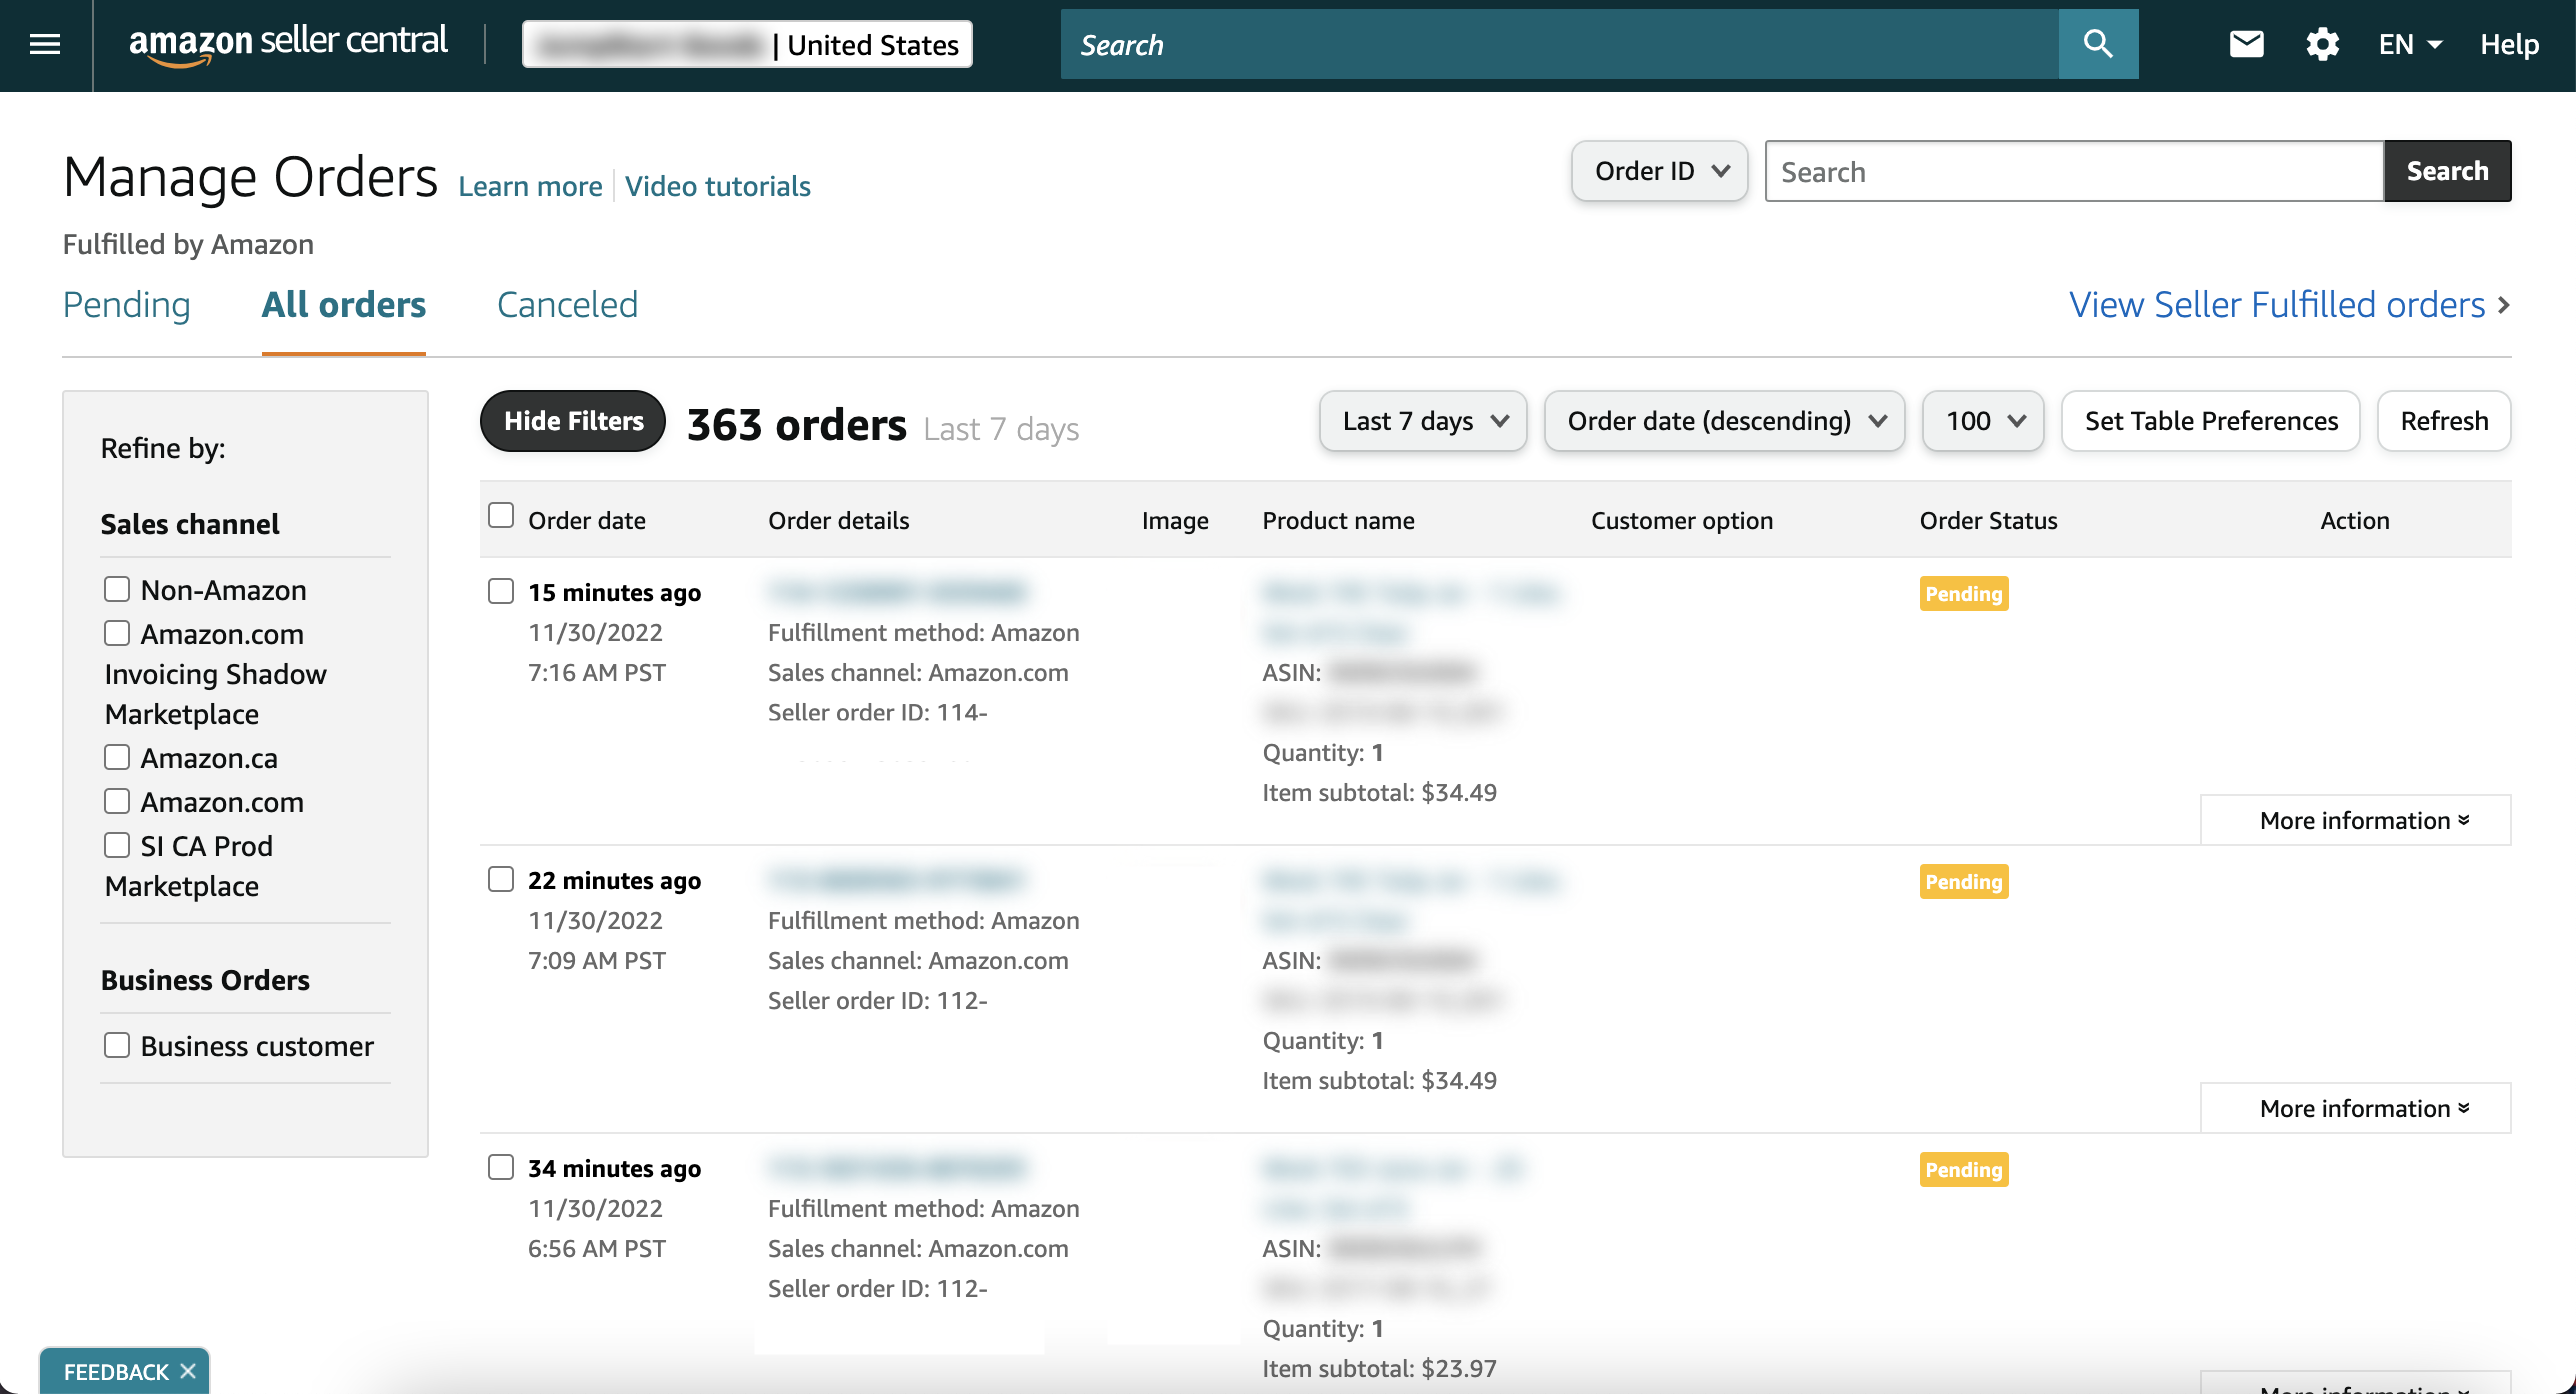The image size is (2576, 1394).
Task: Open the United States marketplace switcher
Action: coord(747,44)
